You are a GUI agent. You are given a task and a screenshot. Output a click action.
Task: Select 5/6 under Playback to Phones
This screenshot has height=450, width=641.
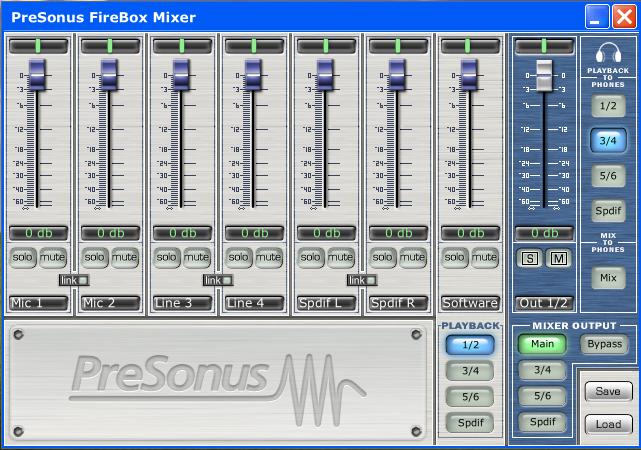pos(608,176)
